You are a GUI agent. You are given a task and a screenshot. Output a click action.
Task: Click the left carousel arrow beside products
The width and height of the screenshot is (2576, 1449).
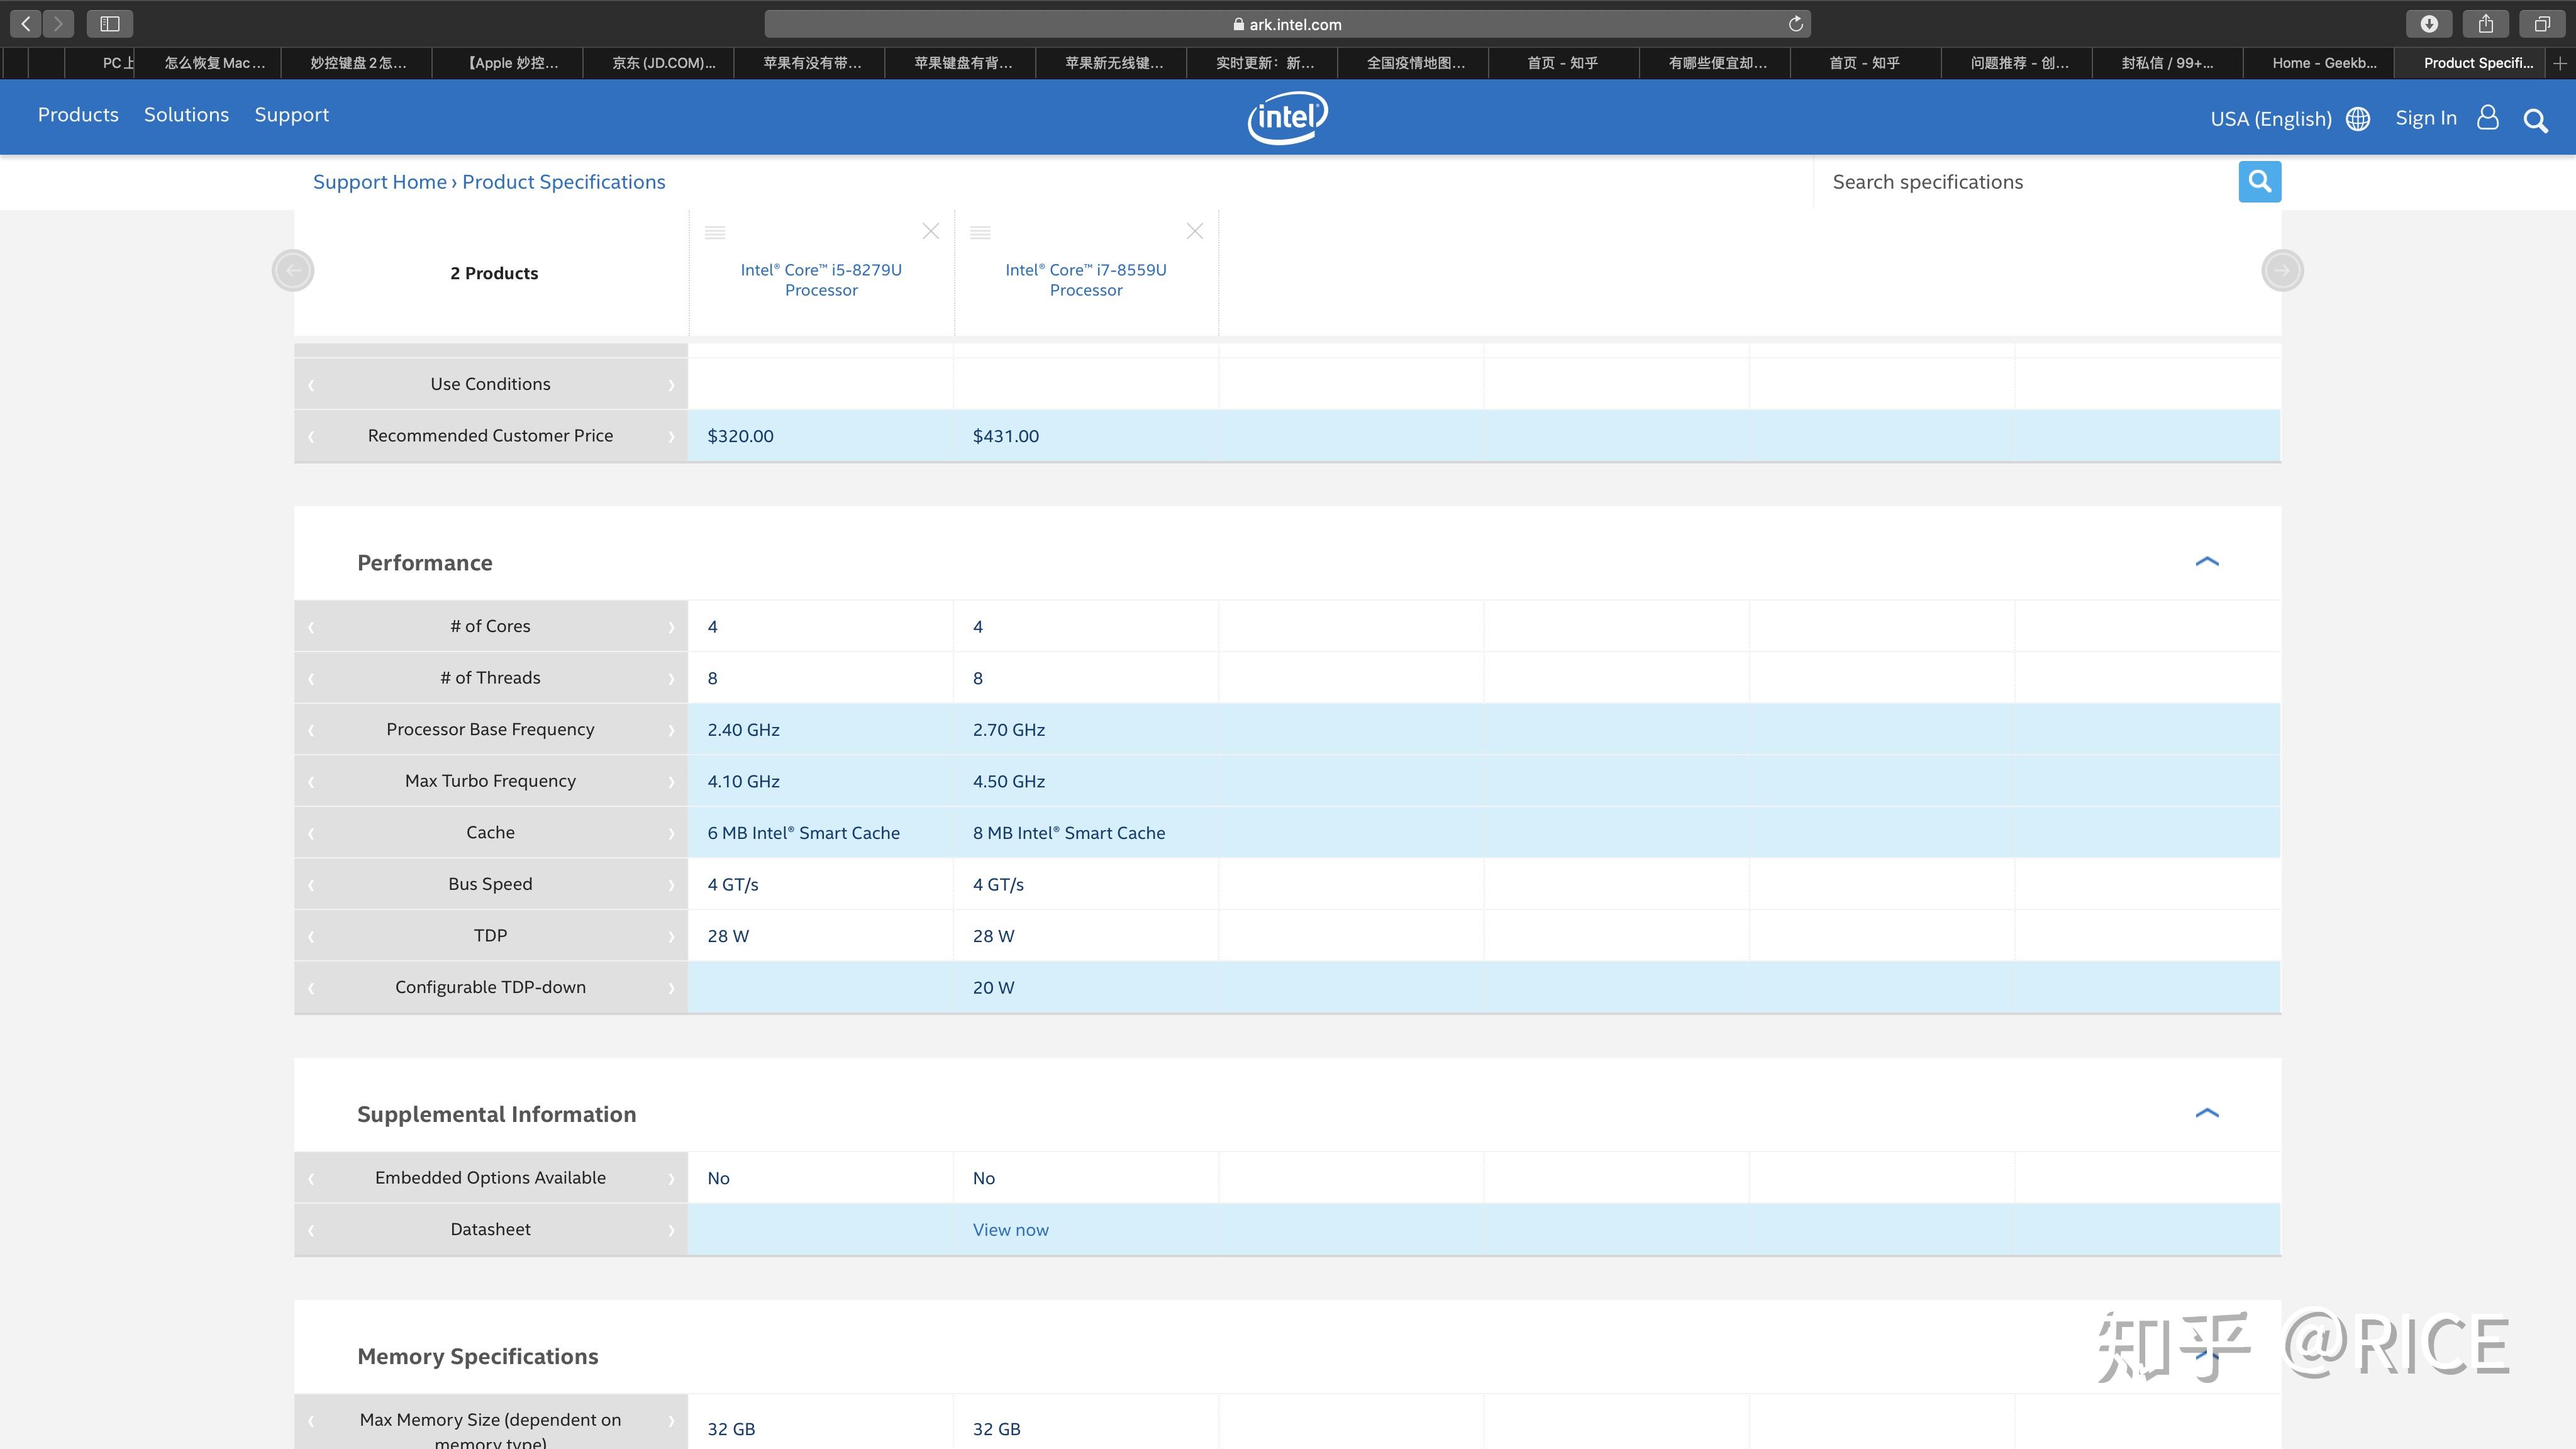(x=293, y=270)
